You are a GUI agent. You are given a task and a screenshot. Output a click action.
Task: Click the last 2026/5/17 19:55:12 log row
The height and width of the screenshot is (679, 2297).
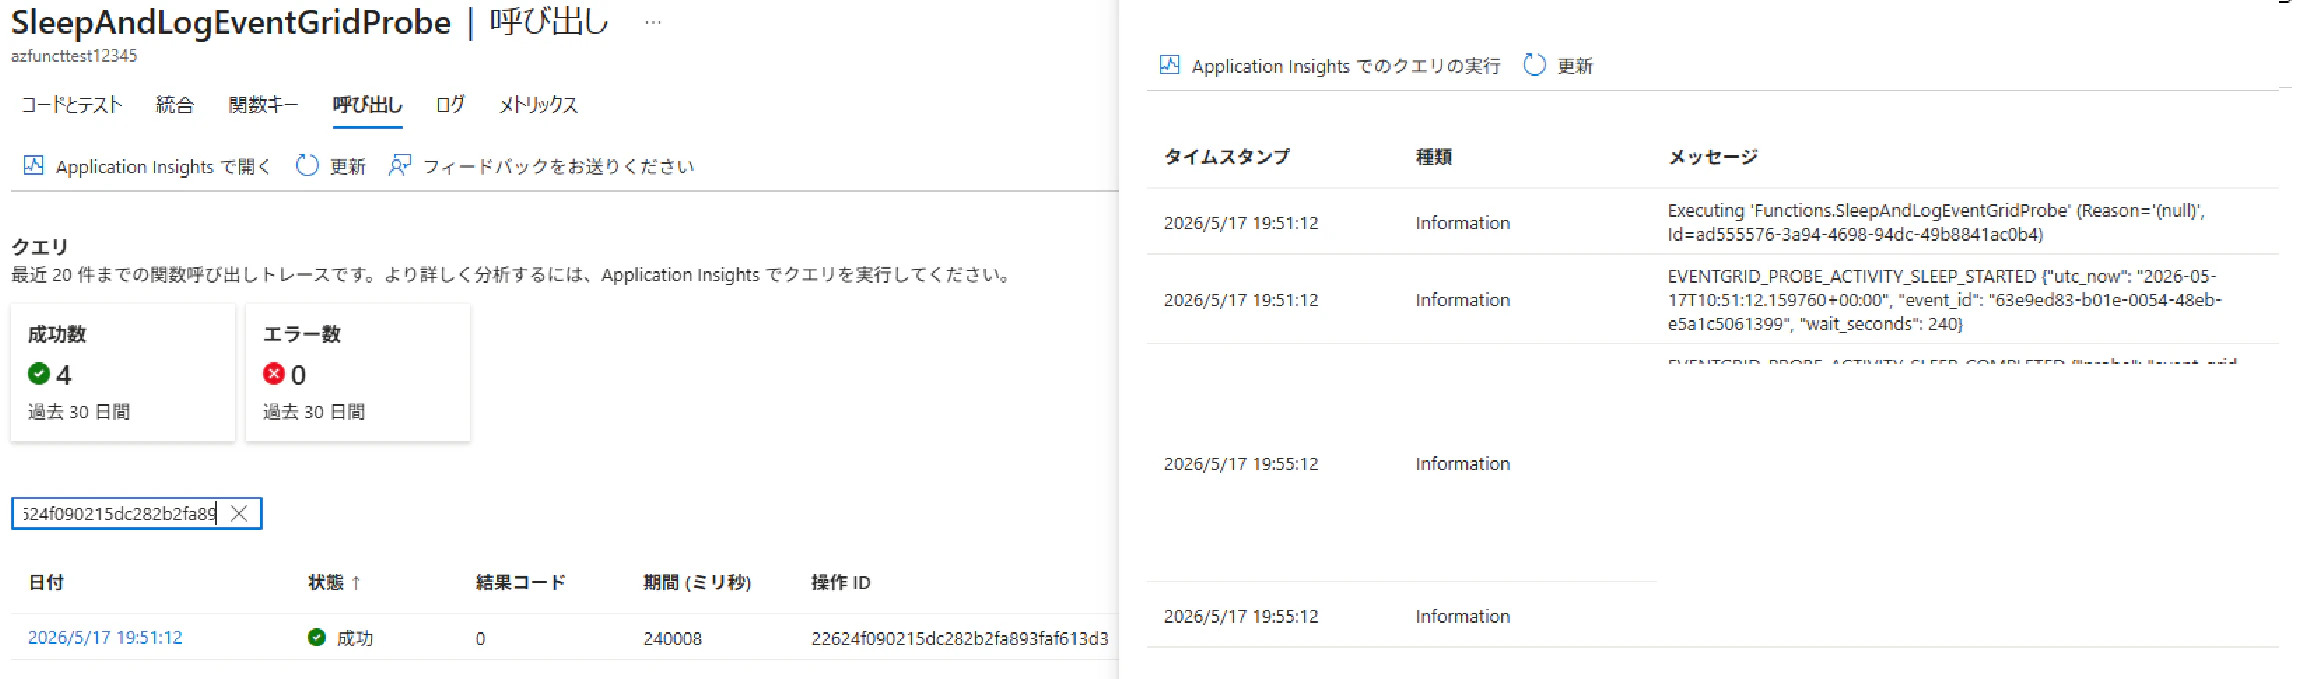click(x=1712, y=616)
